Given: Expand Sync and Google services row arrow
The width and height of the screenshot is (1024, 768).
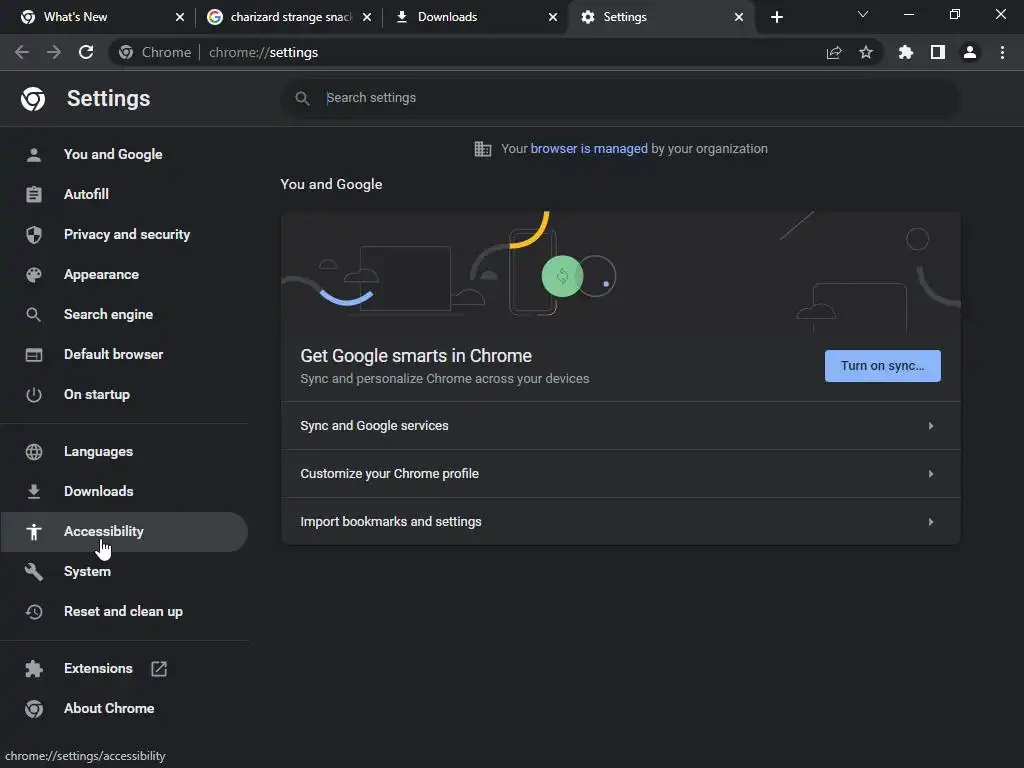Looking at the screenshot, I should click(x=931, y=426).
